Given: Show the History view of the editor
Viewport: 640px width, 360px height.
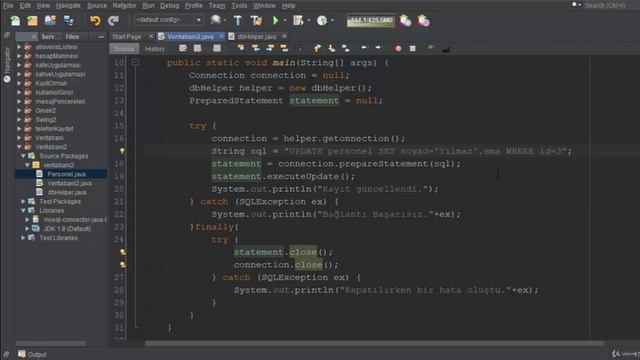Looking at the screenshot, I should pyautogui.click(x=155, y=49).
